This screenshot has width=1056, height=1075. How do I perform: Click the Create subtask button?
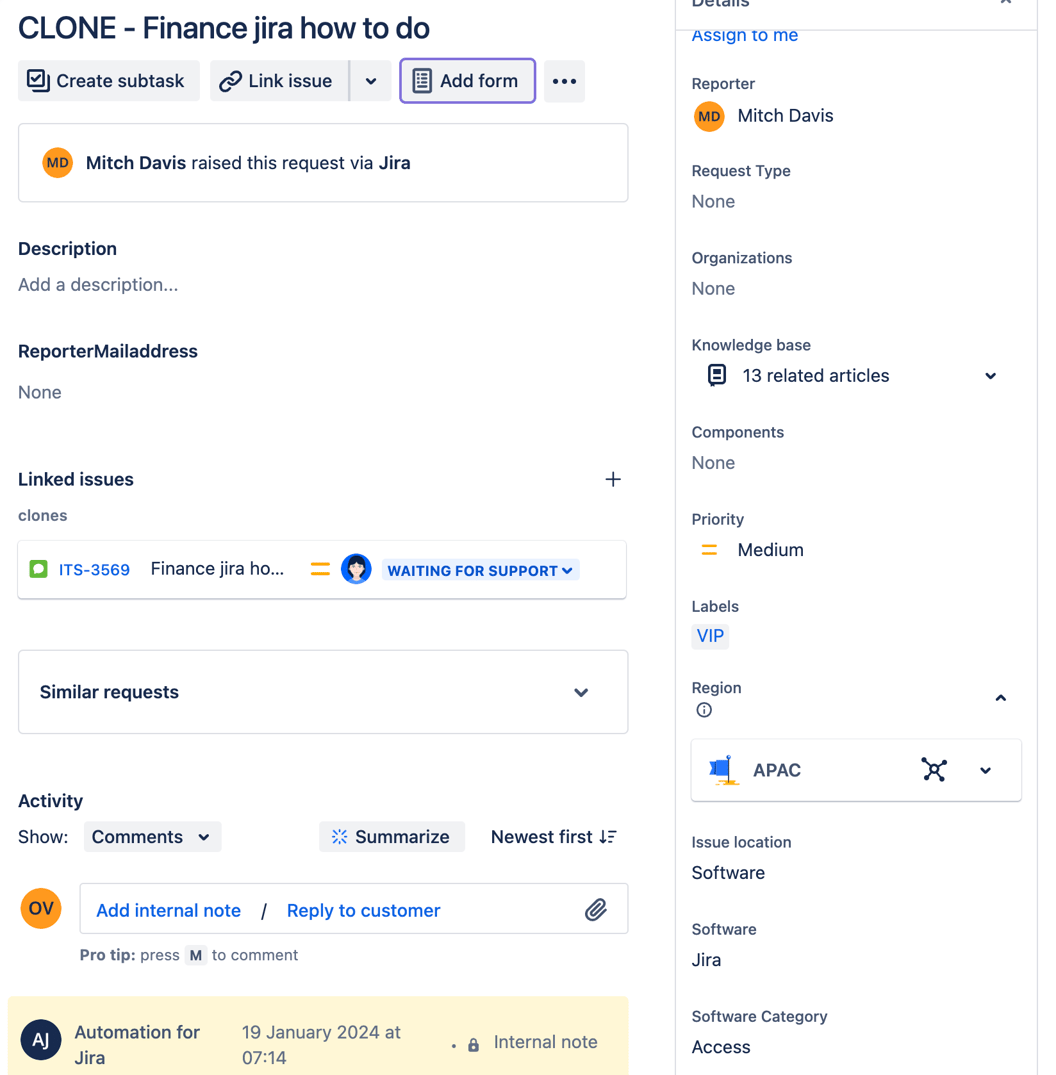click(x=108, y=81)
